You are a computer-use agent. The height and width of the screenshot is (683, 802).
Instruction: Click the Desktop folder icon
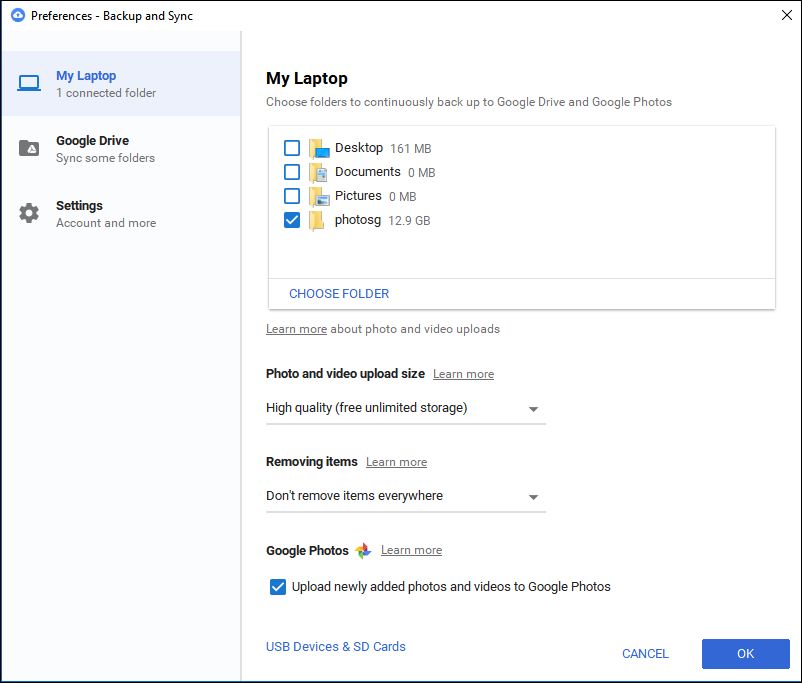319,148
